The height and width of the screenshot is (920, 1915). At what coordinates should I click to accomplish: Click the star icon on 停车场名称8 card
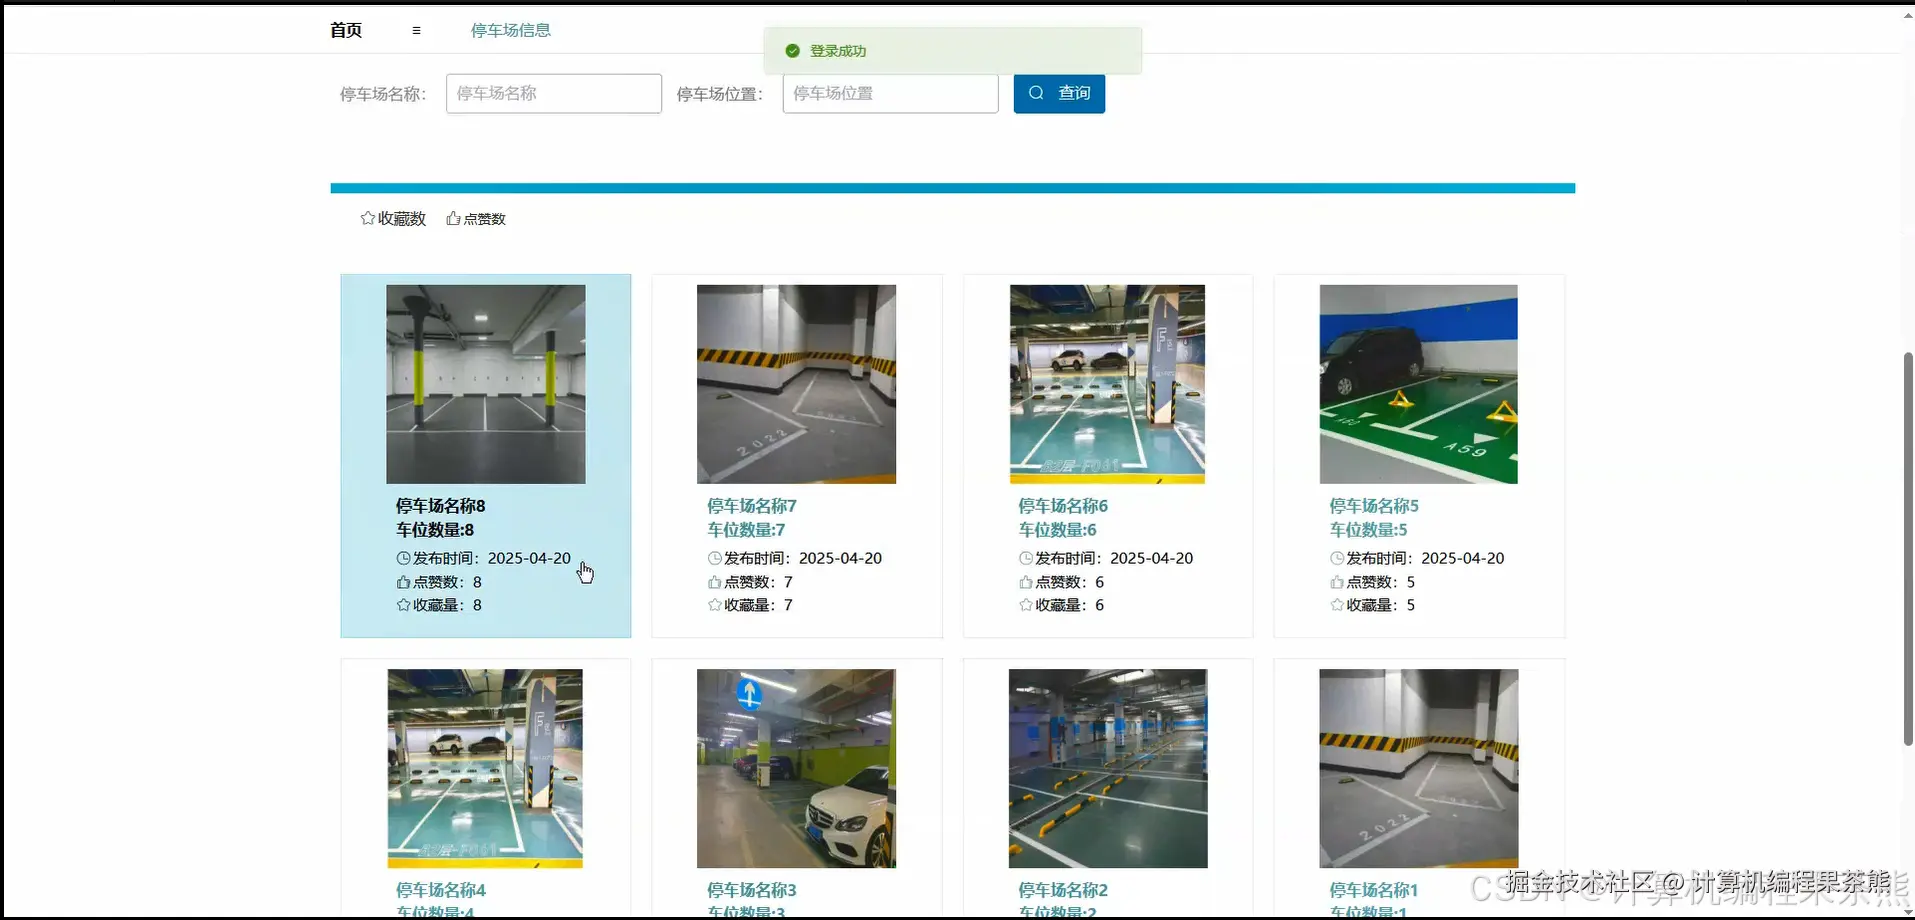403,605
